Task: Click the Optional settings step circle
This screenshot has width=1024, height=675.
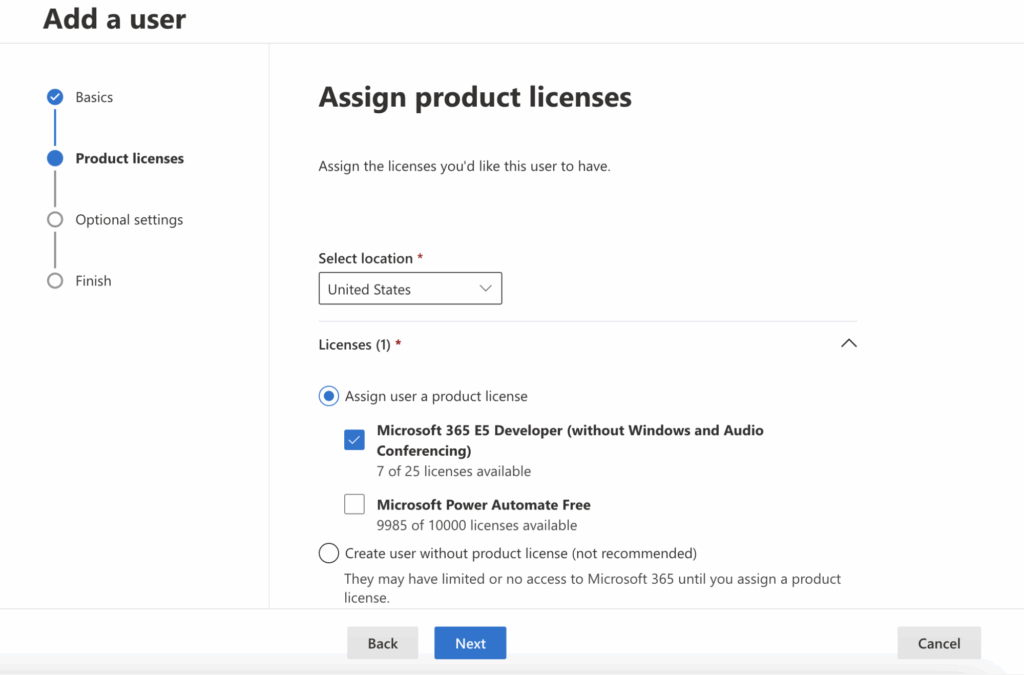Action: coord(55,219)
